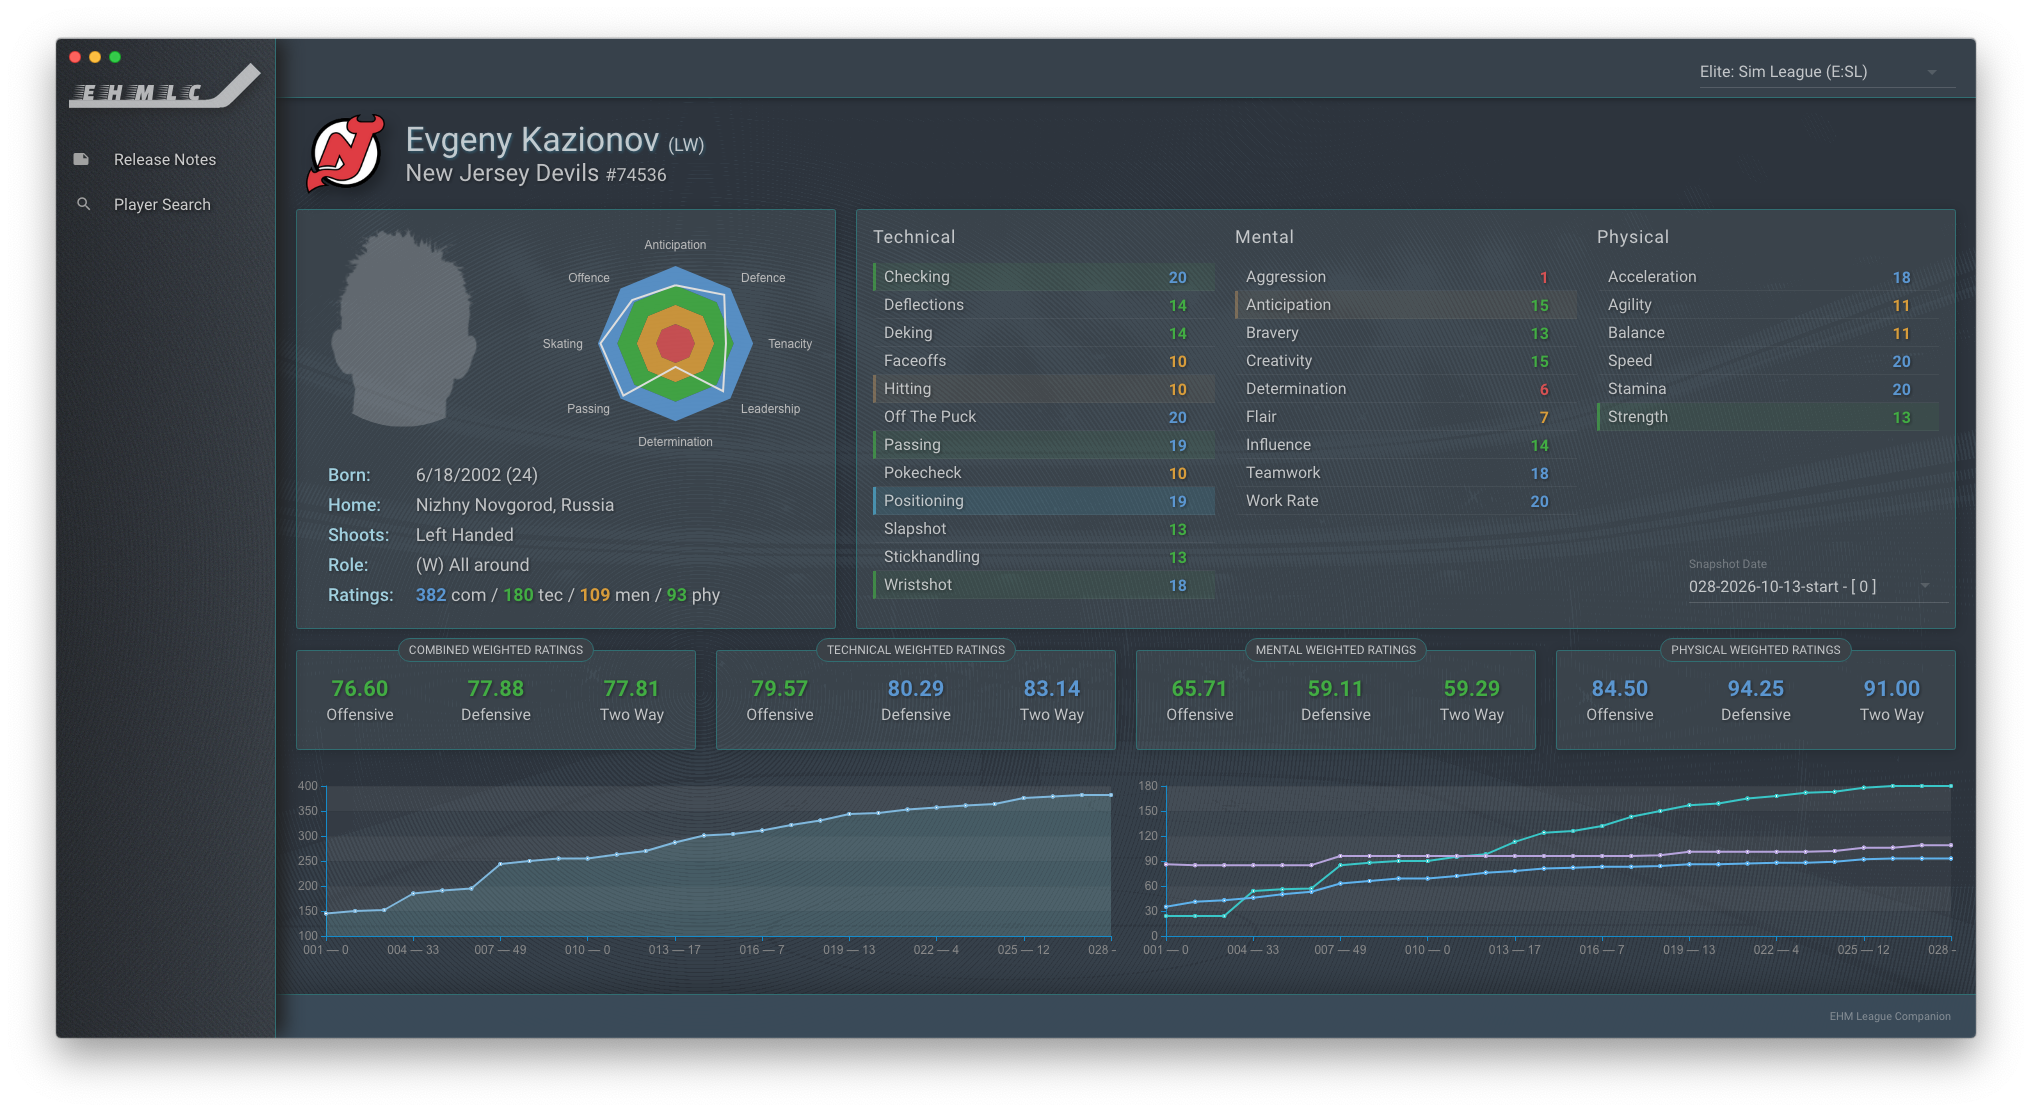Select the Checking attribute row
Screen dimensions: 2032x1112
1043,277
